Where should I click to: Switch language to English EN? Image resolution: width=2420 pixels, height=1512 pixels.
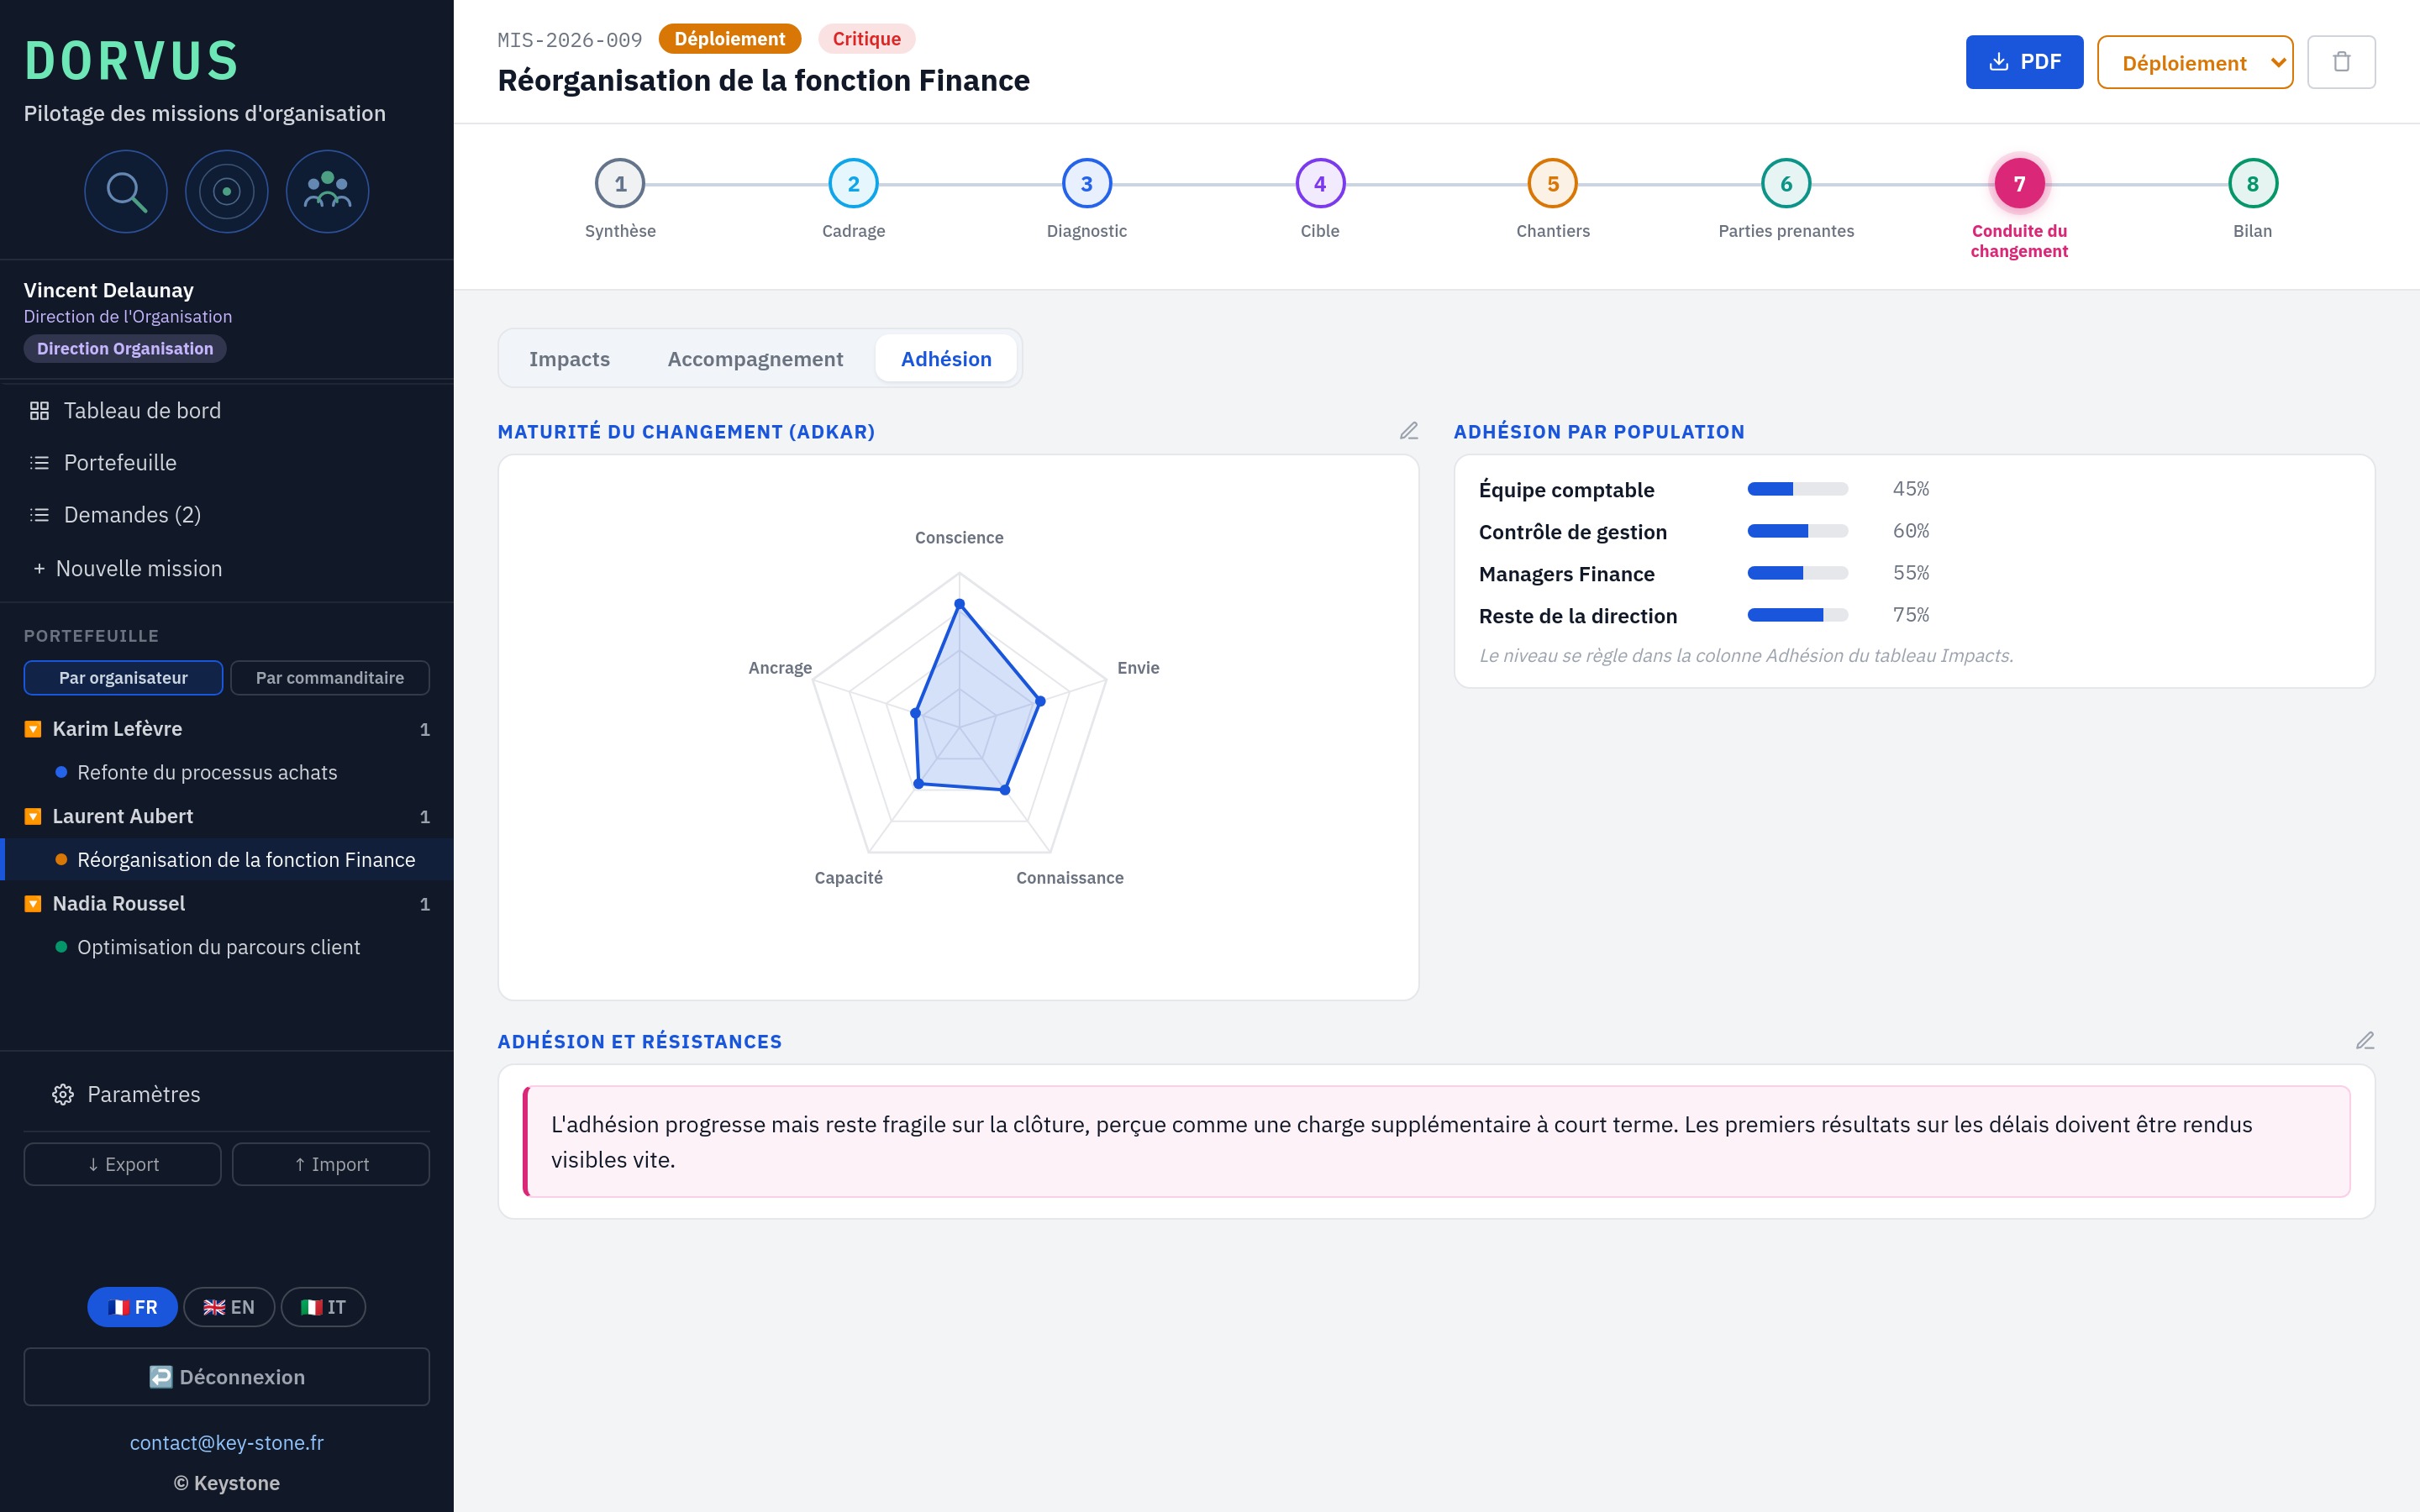point(229,1307)
